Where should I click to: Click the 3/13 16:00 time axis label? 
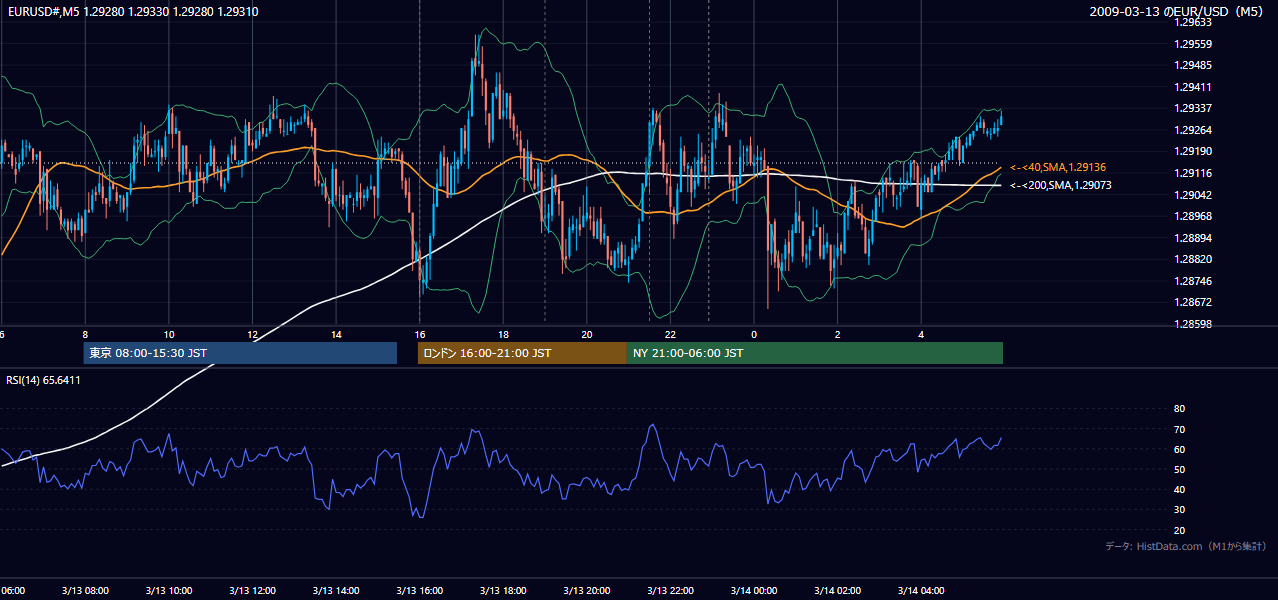tap(420, 590)
